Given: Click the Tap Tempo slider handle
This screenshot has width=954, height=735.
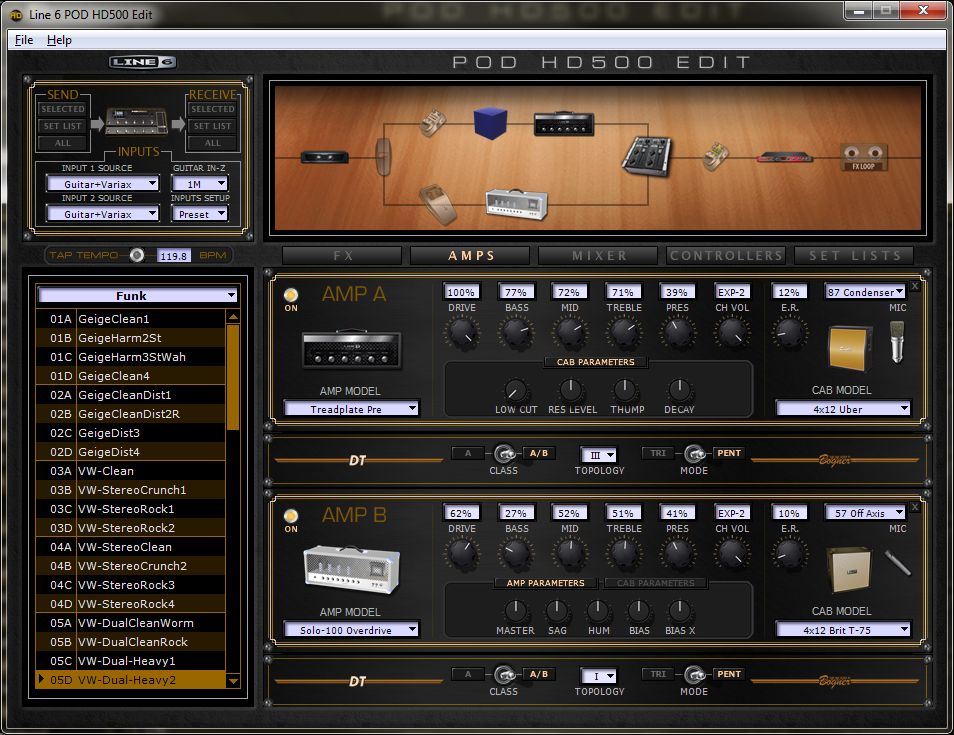Looking at the screenshot, I should click(137, 255).
